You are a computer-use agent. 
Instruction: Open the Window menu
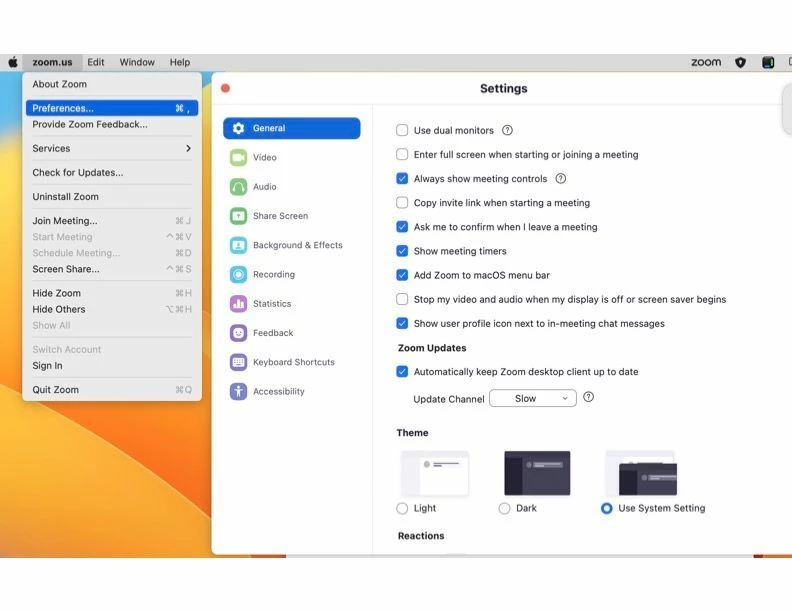[137, 62]
